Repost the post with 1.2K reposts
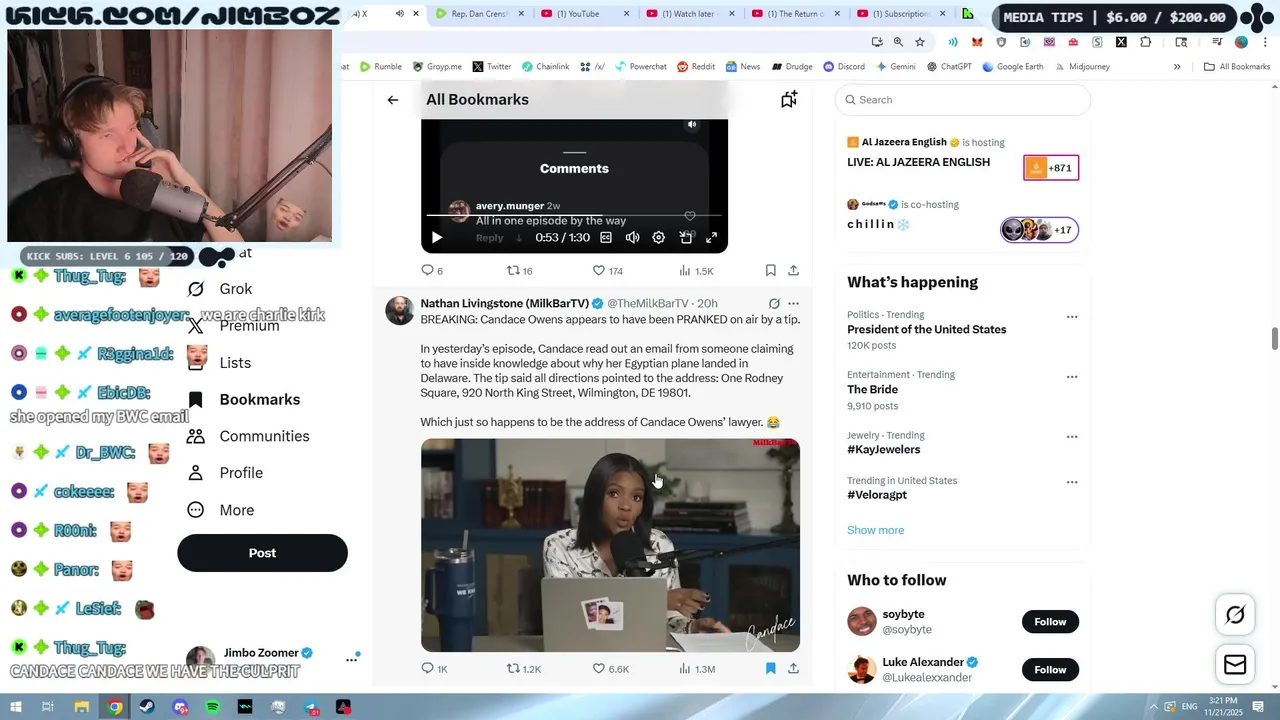 tap(523, 668)
